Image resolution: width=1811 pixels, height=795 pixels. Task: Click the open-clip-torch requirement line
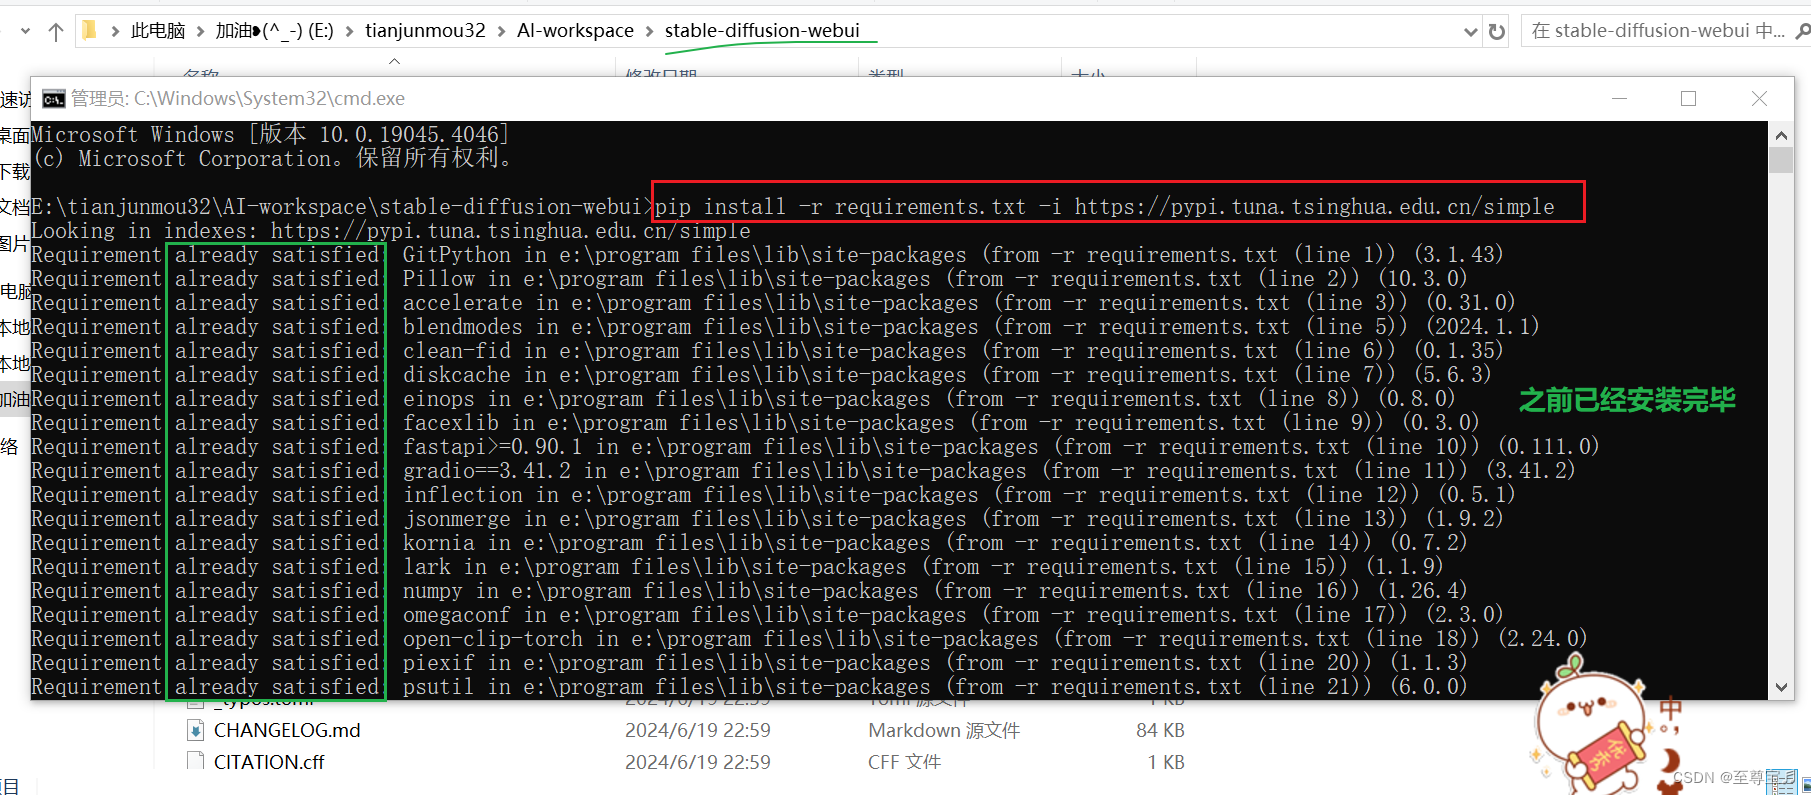pos(809,639)
